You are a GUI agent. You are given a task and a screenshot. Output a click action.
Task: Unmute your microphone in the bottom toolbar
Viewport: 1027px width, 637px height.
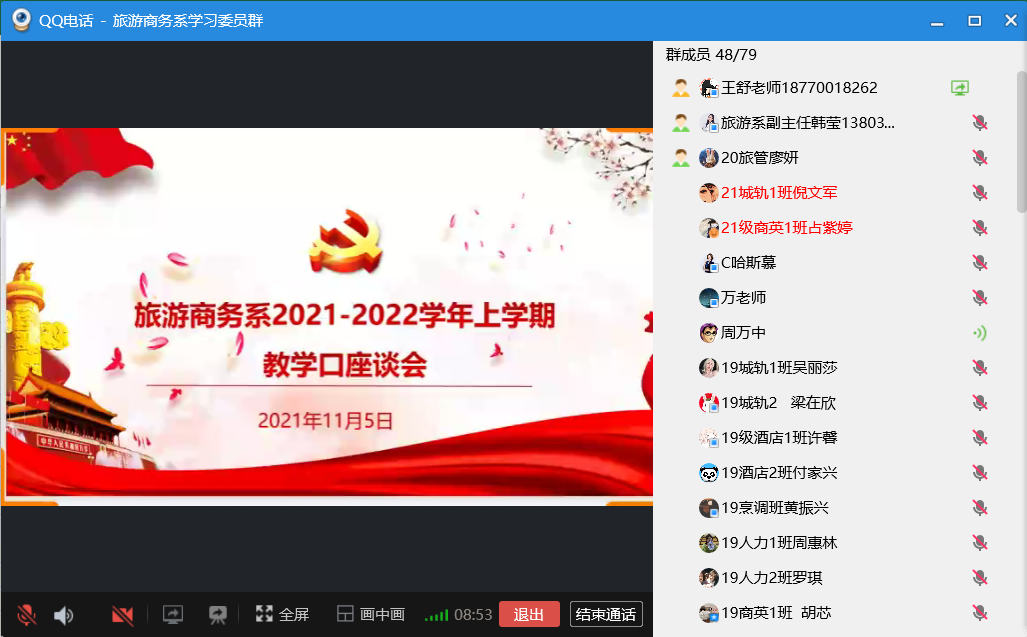27,615
